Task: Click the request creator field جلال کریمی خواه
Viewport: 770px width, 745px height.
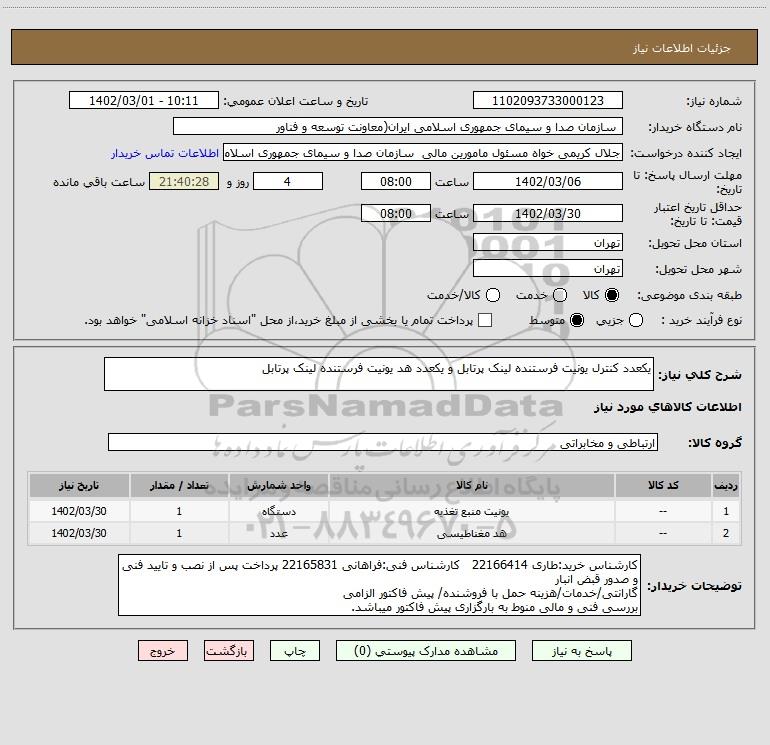Action: click(x=423, y=153)
